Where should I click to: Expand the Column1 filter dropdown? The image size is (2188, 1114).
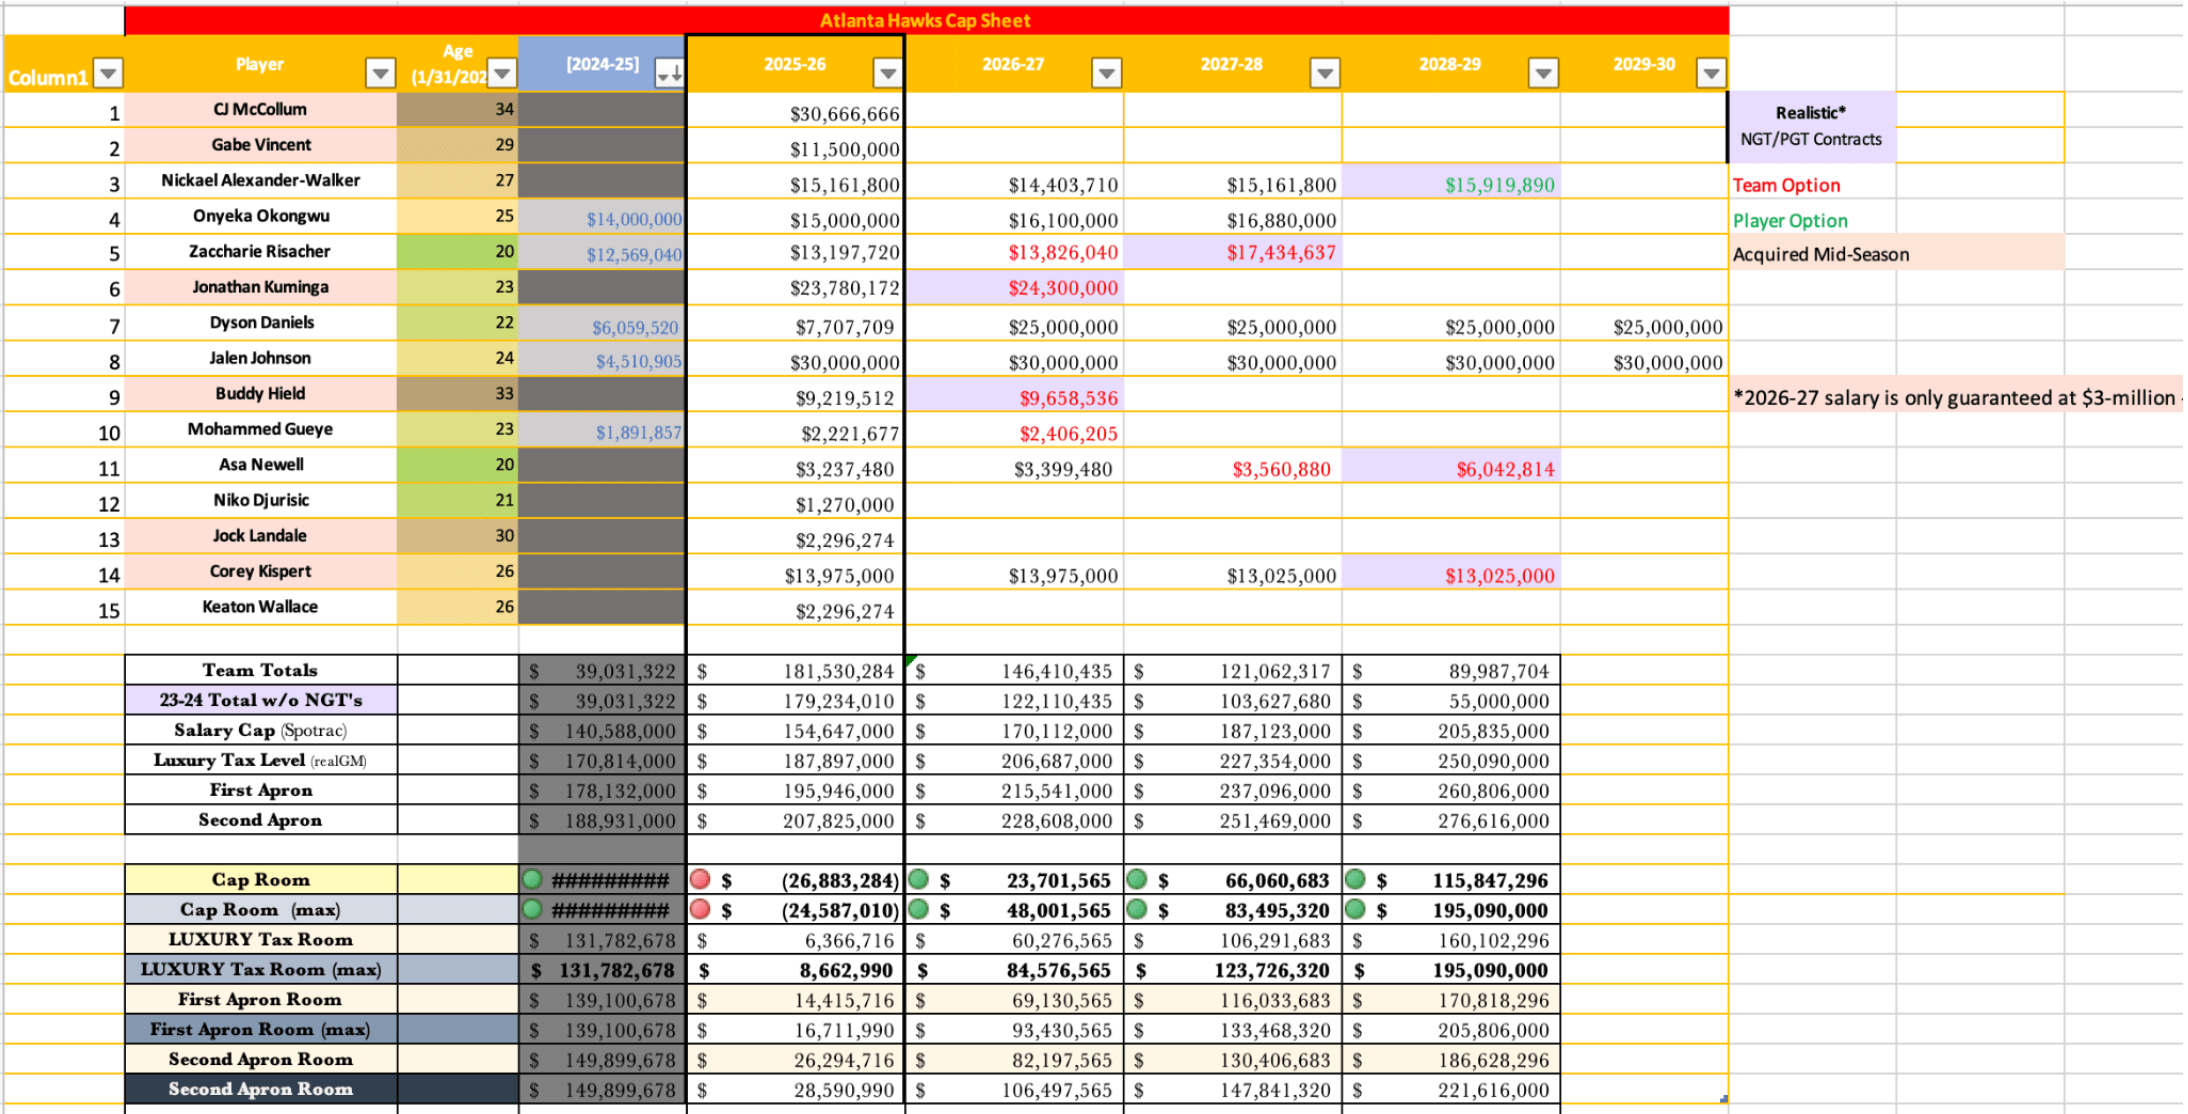point(108,73)
